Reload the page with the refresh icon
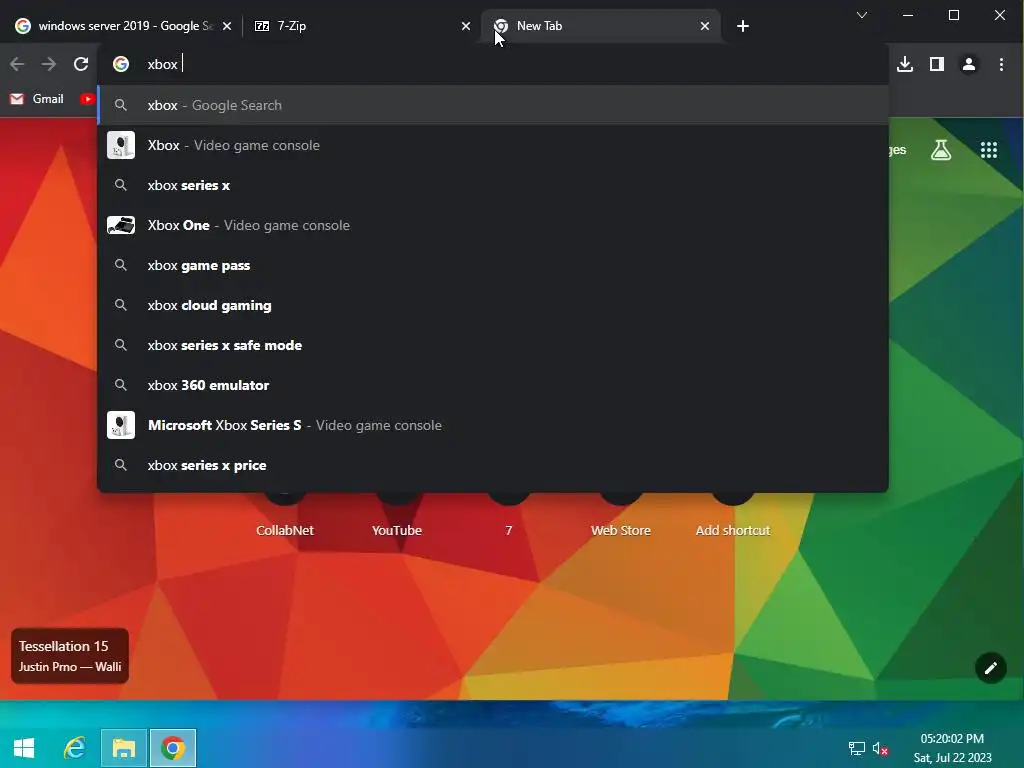This screenshot has width=1024, height=768. pyautogui.click(x=81, y=64)
